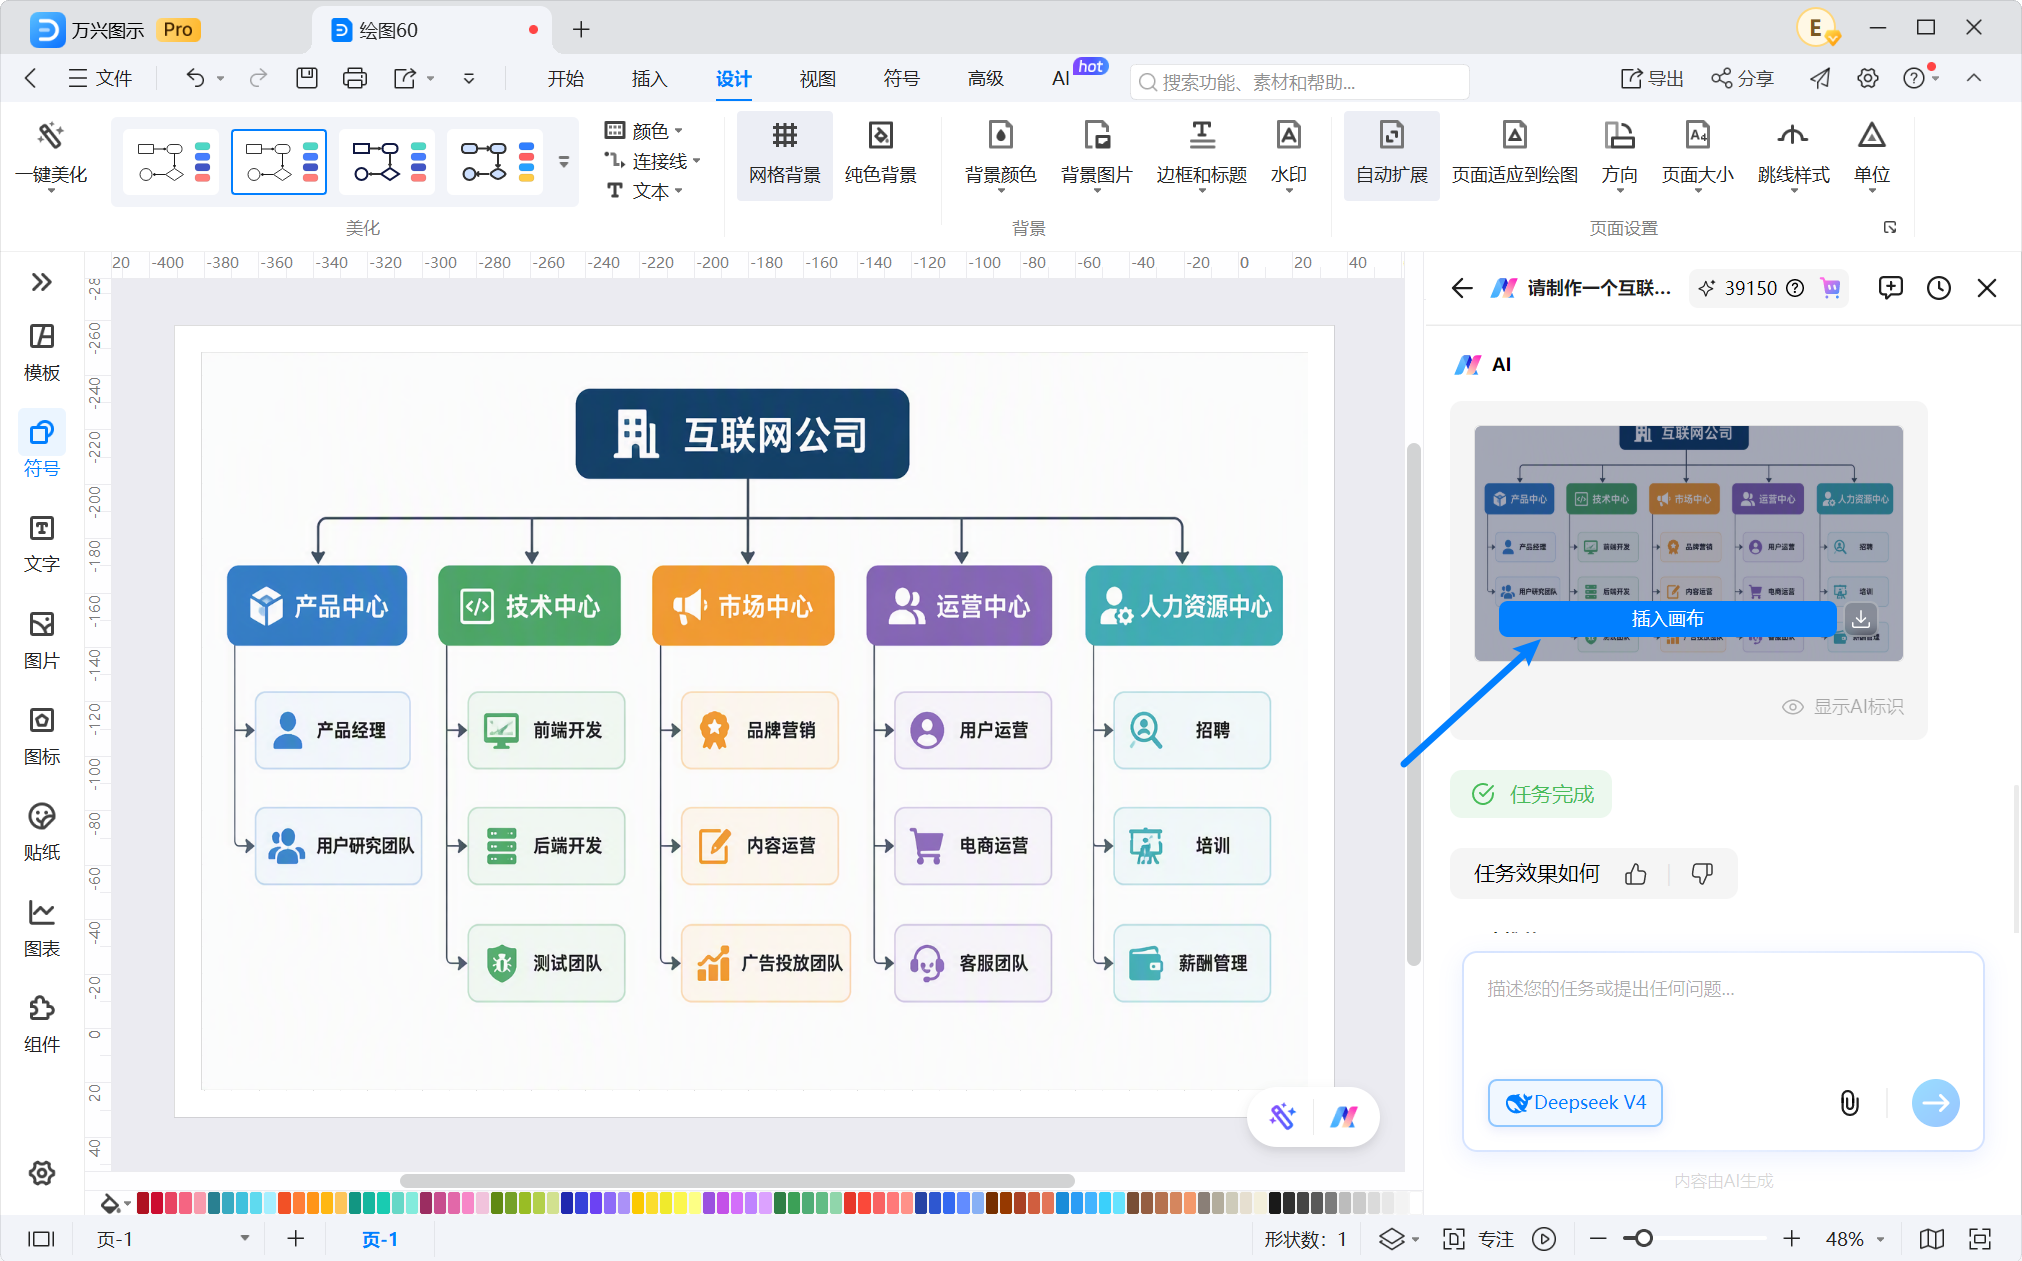Choose the Deepseek V4 model button
This screenshot has width=2022, height=1261.
(1575, 1102)
